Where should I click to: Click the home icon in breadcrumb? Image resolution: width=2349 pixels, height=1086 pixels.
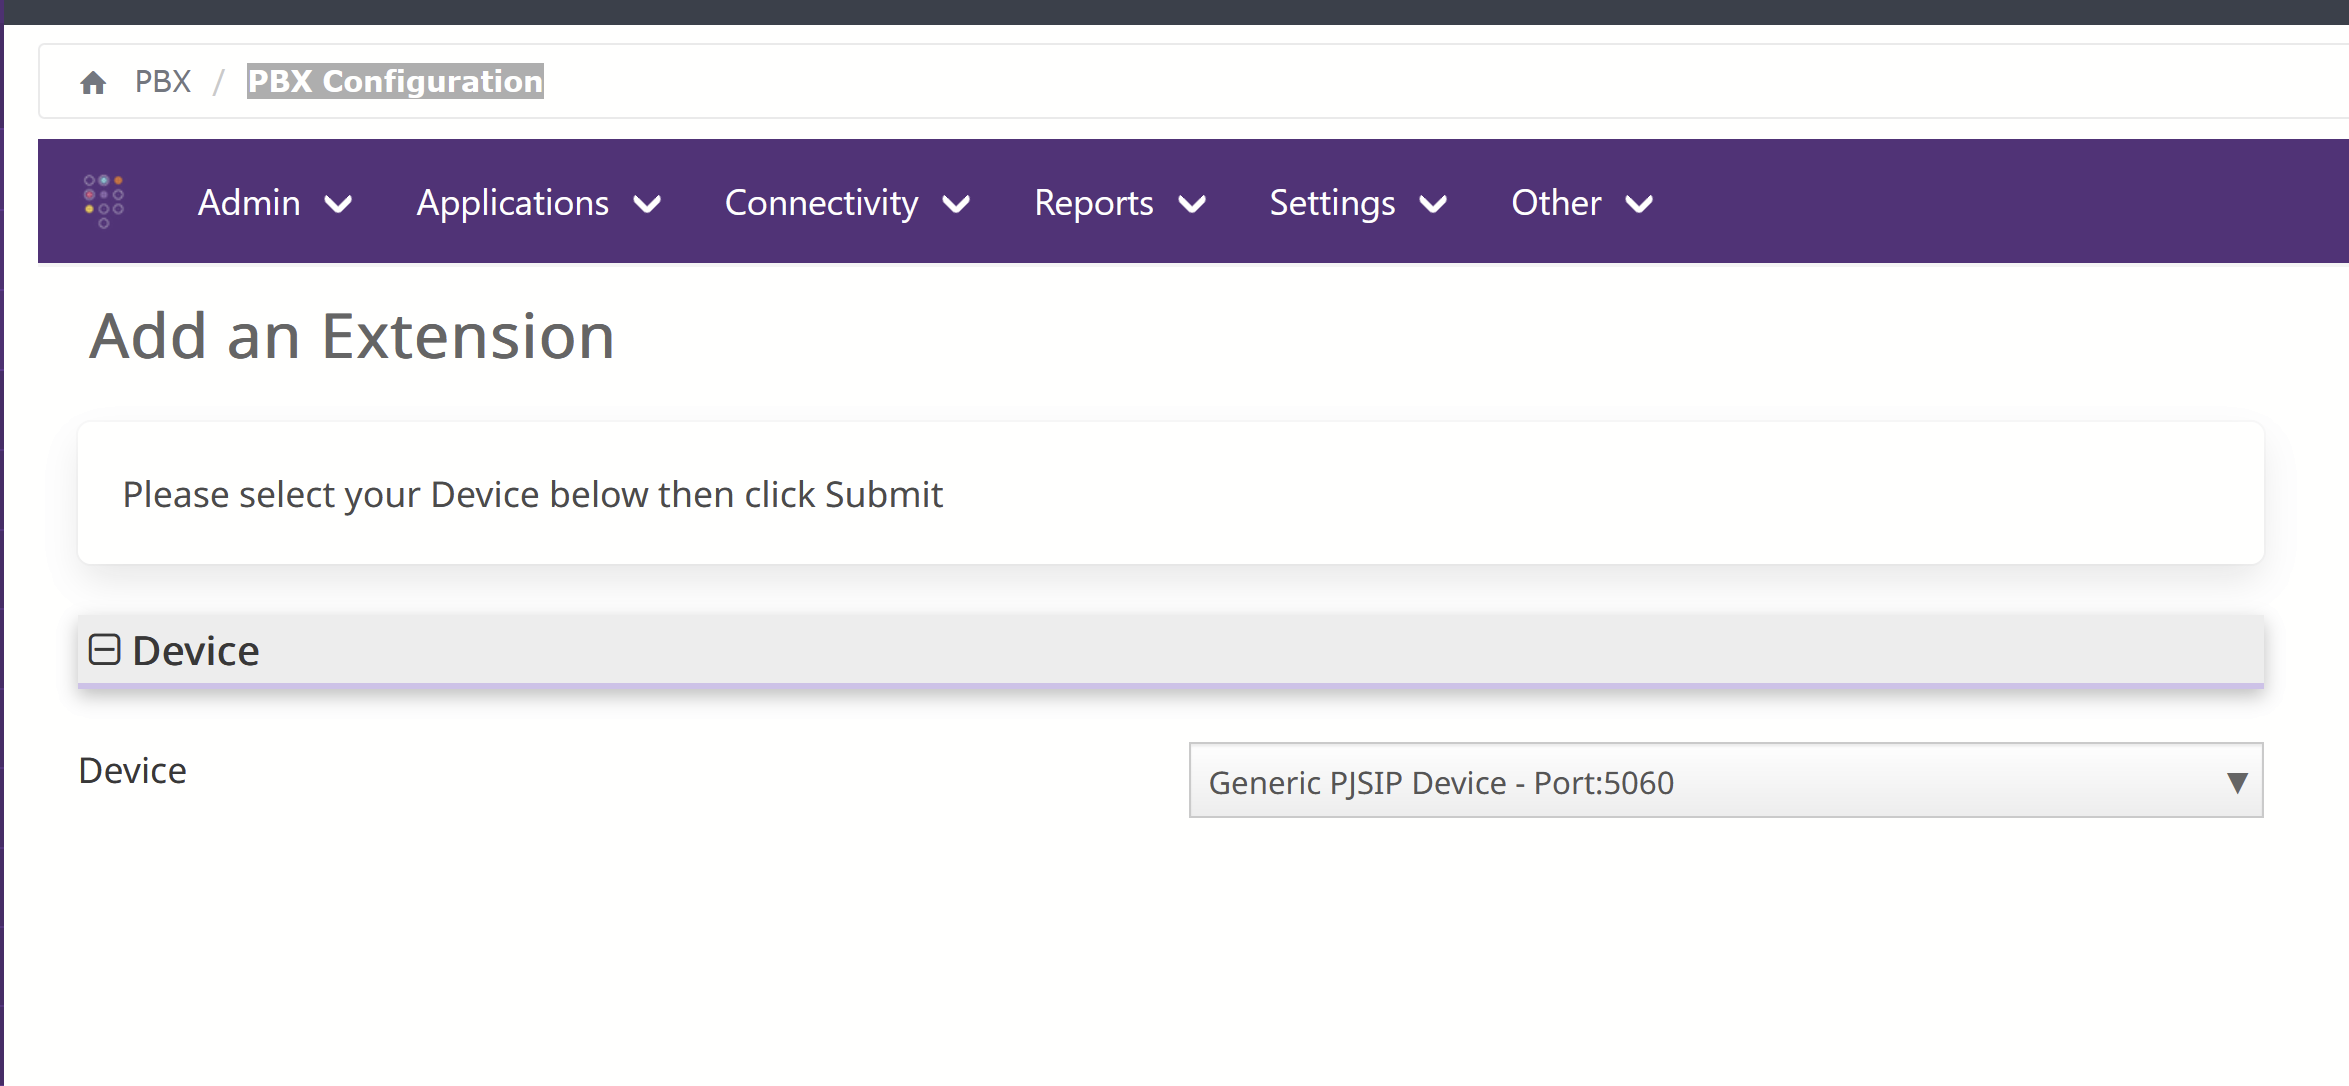[x=93, y=82]
